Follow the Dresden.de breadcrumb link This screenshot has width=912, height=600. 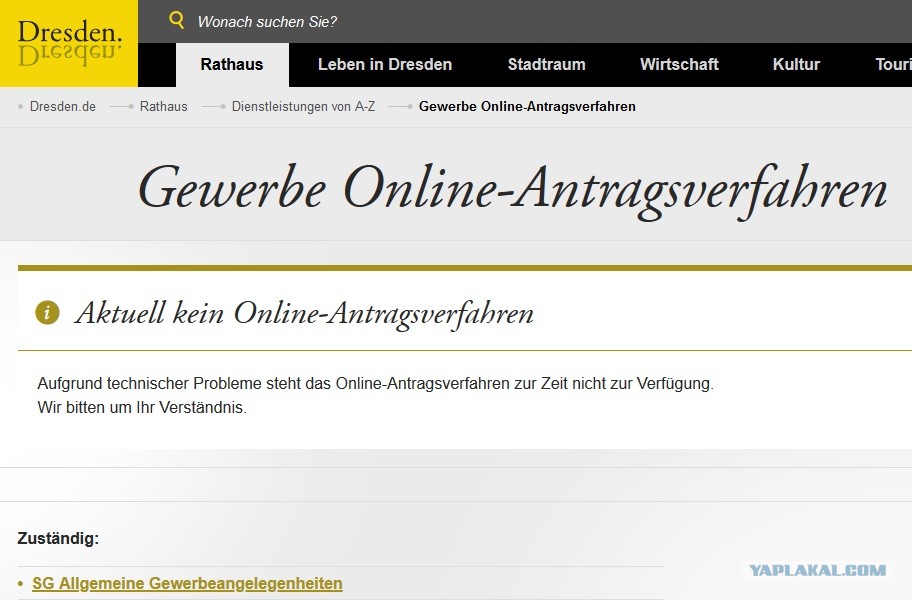(x=63, y=106)
